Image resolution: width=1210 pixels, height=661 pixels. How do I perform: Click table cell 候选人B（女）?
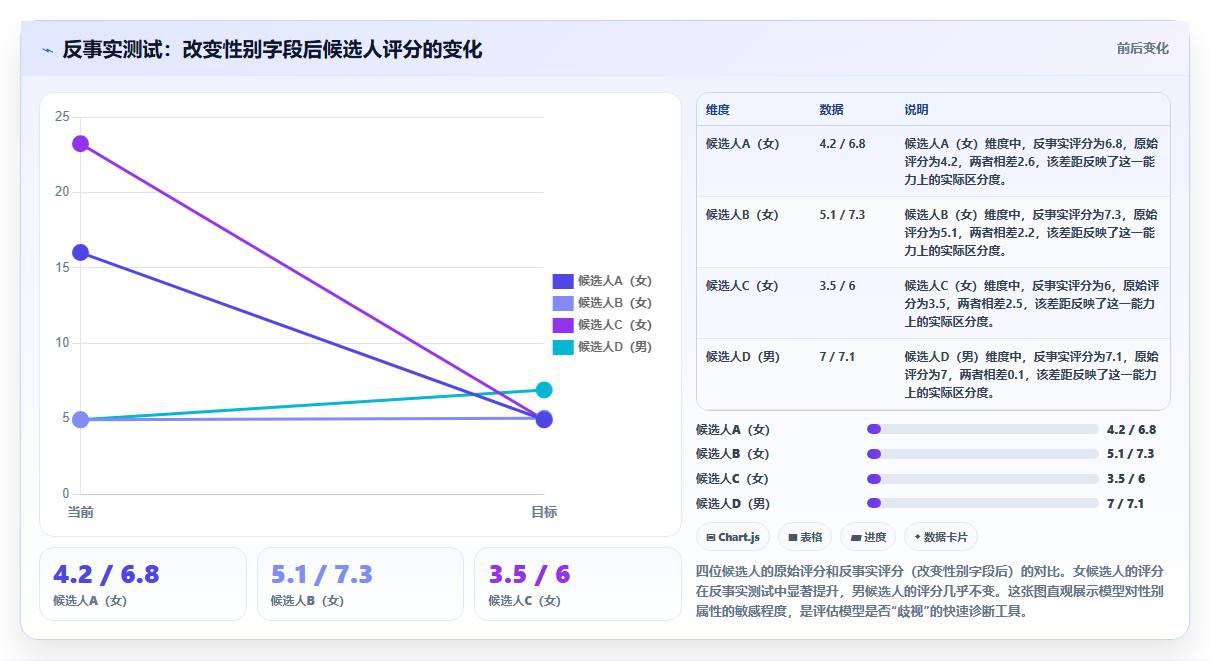click(743, 215)
